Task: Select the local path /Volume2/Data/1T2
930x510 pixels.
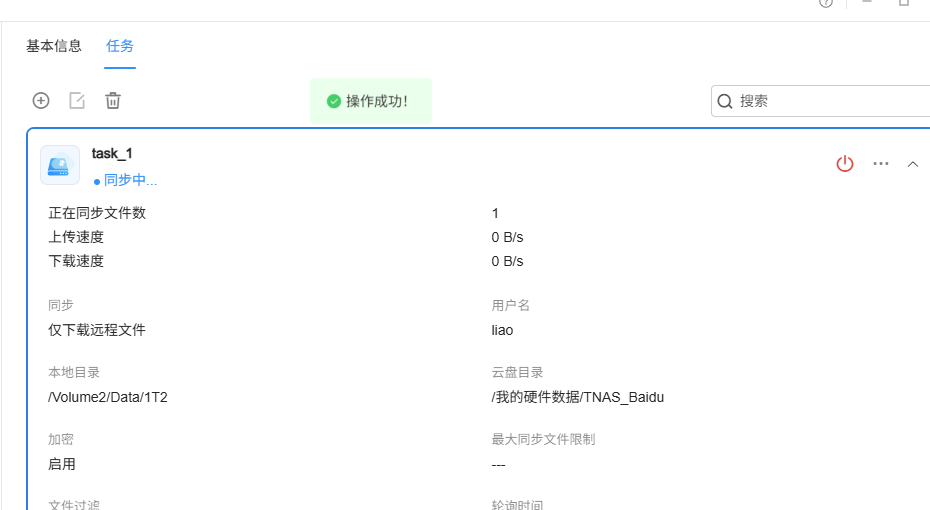Action: point(108,397)
